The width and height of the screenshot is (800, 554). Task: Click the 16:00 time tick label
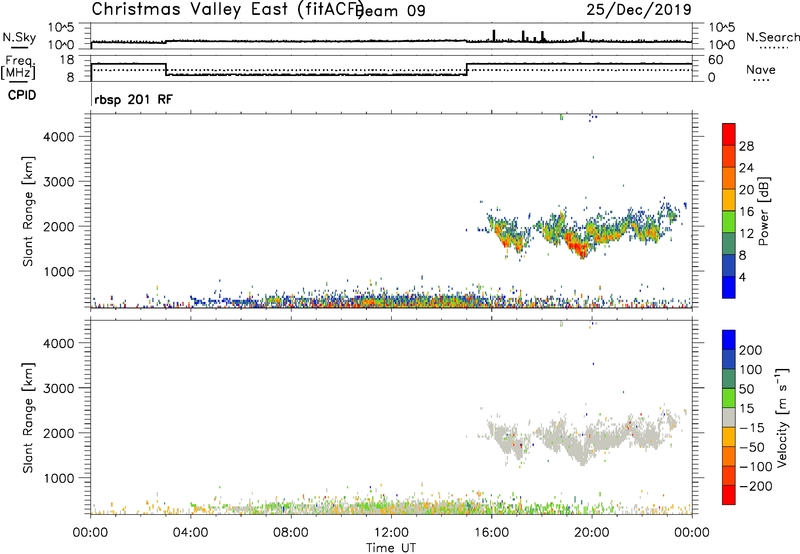pos(491,533)
